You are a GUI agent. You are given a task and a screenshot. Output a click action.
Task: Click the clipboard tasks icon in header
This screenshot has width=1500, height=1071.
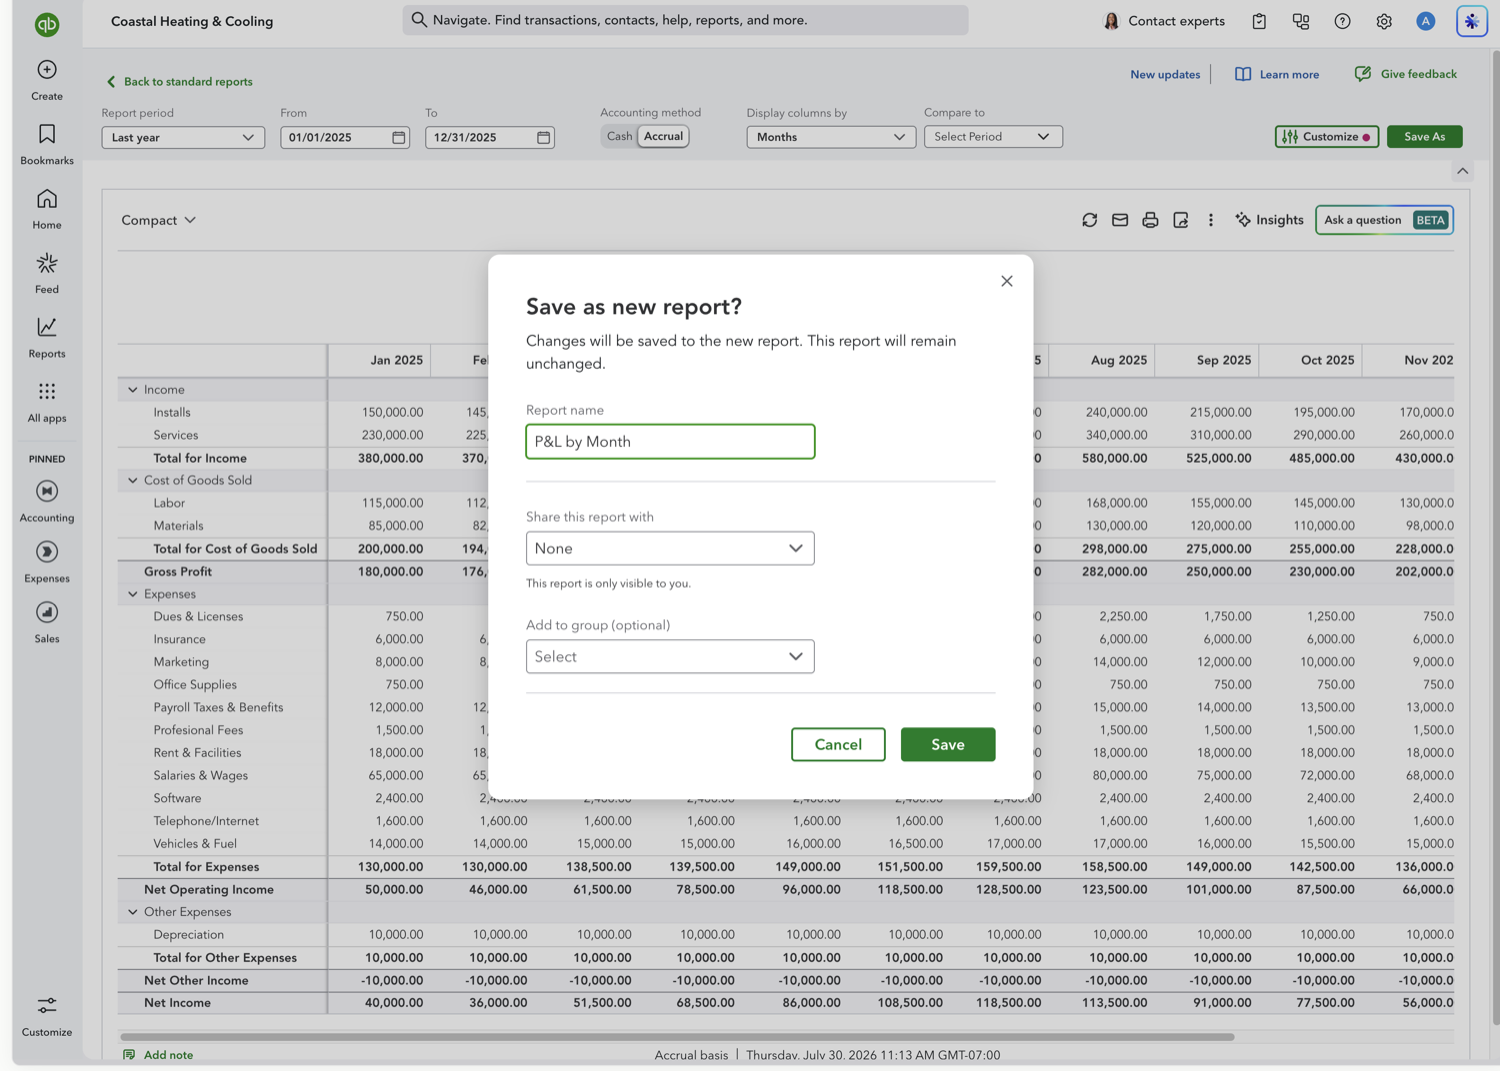coord(1259,21)
